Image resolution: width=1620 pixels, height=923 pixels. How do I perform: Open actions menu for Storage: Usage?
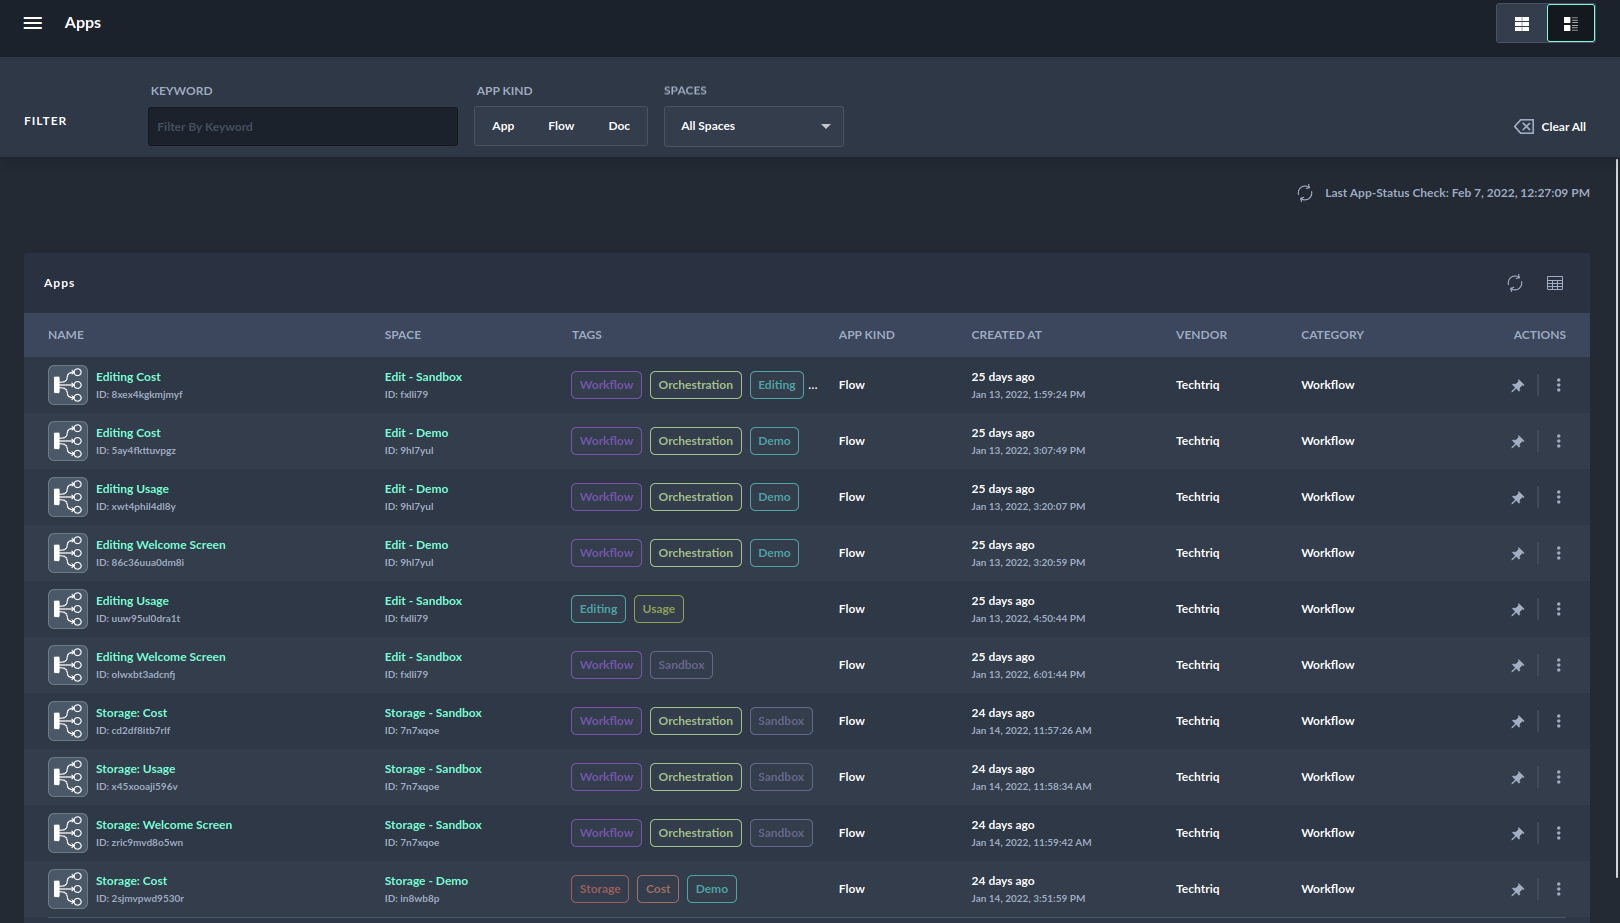click(1558, 777)
